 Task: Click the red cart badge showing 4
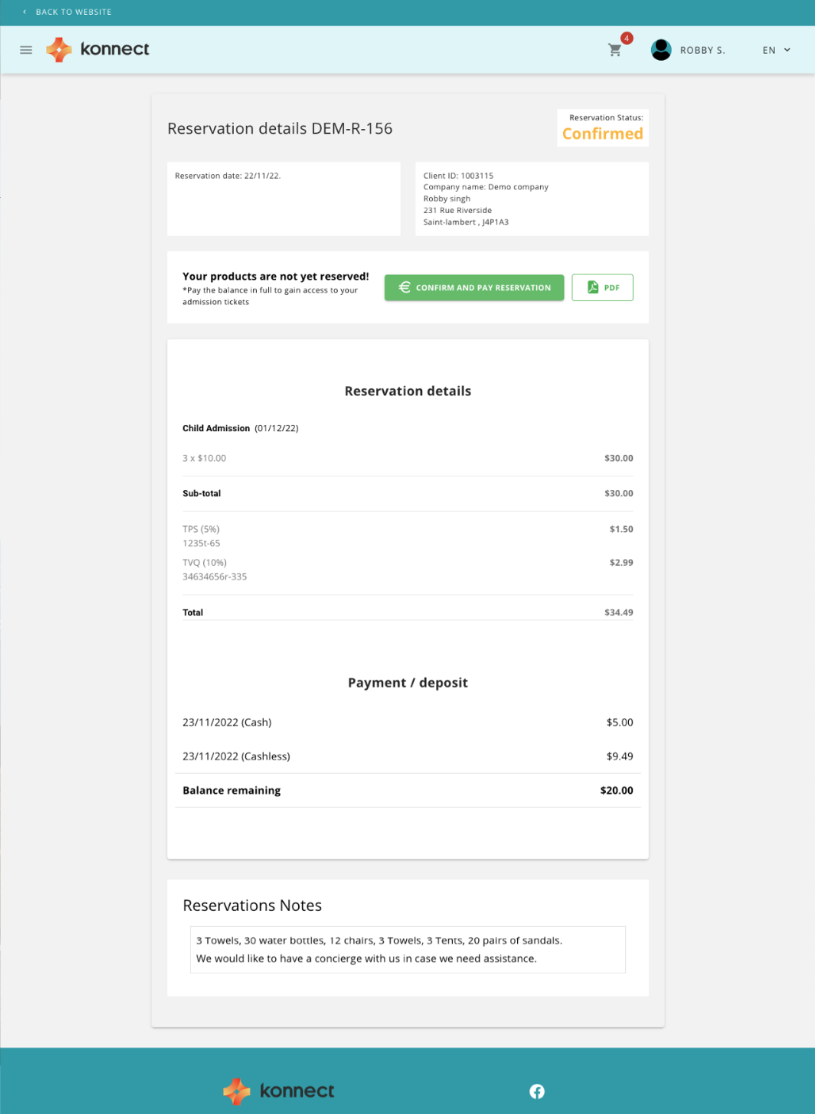click(x=627, y=38)
